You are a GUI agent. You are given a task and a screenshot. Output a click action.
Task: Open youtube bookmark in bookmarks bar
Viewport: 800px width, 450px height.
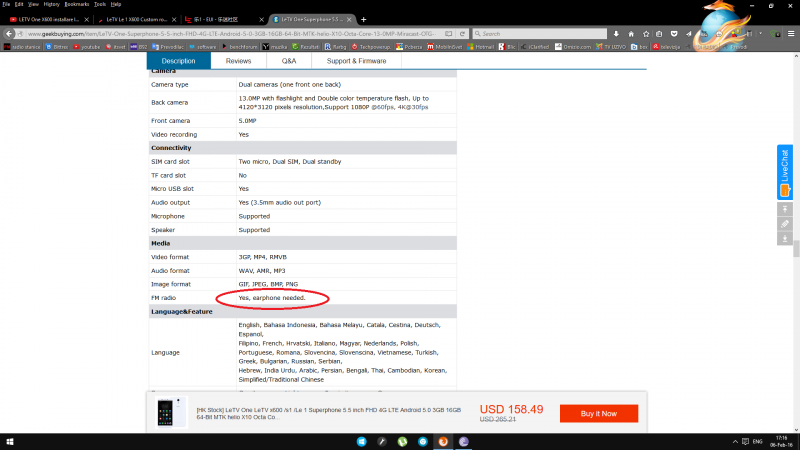click(x=86, y=47)
